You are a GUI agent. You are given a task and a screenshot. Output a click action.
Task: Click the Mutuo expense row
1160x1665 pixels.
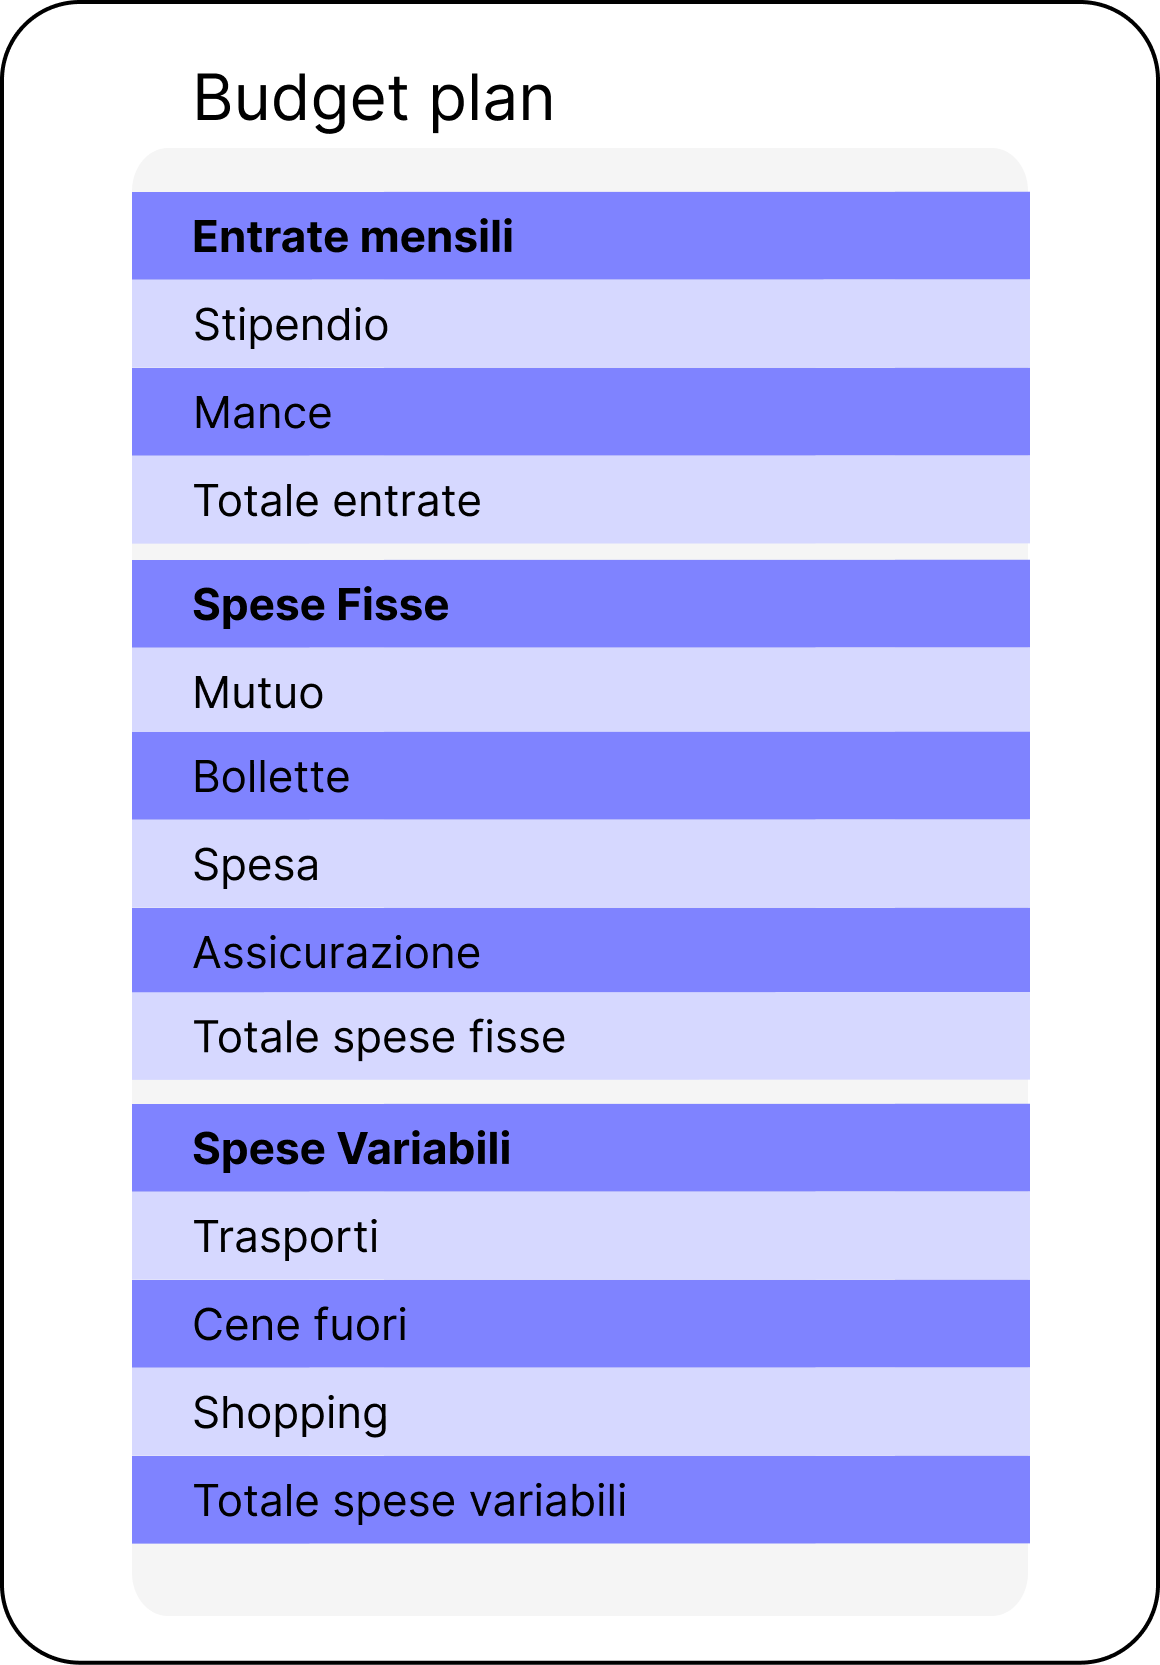pos(580,691)
